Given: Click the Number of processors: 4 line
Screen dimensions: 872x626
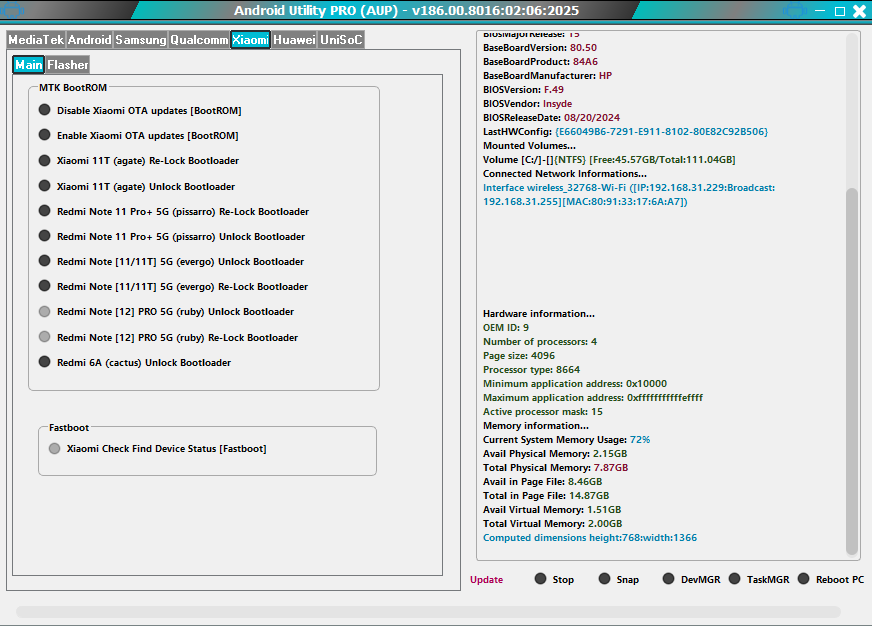Looking at the screenshot, I should (539, 342).
